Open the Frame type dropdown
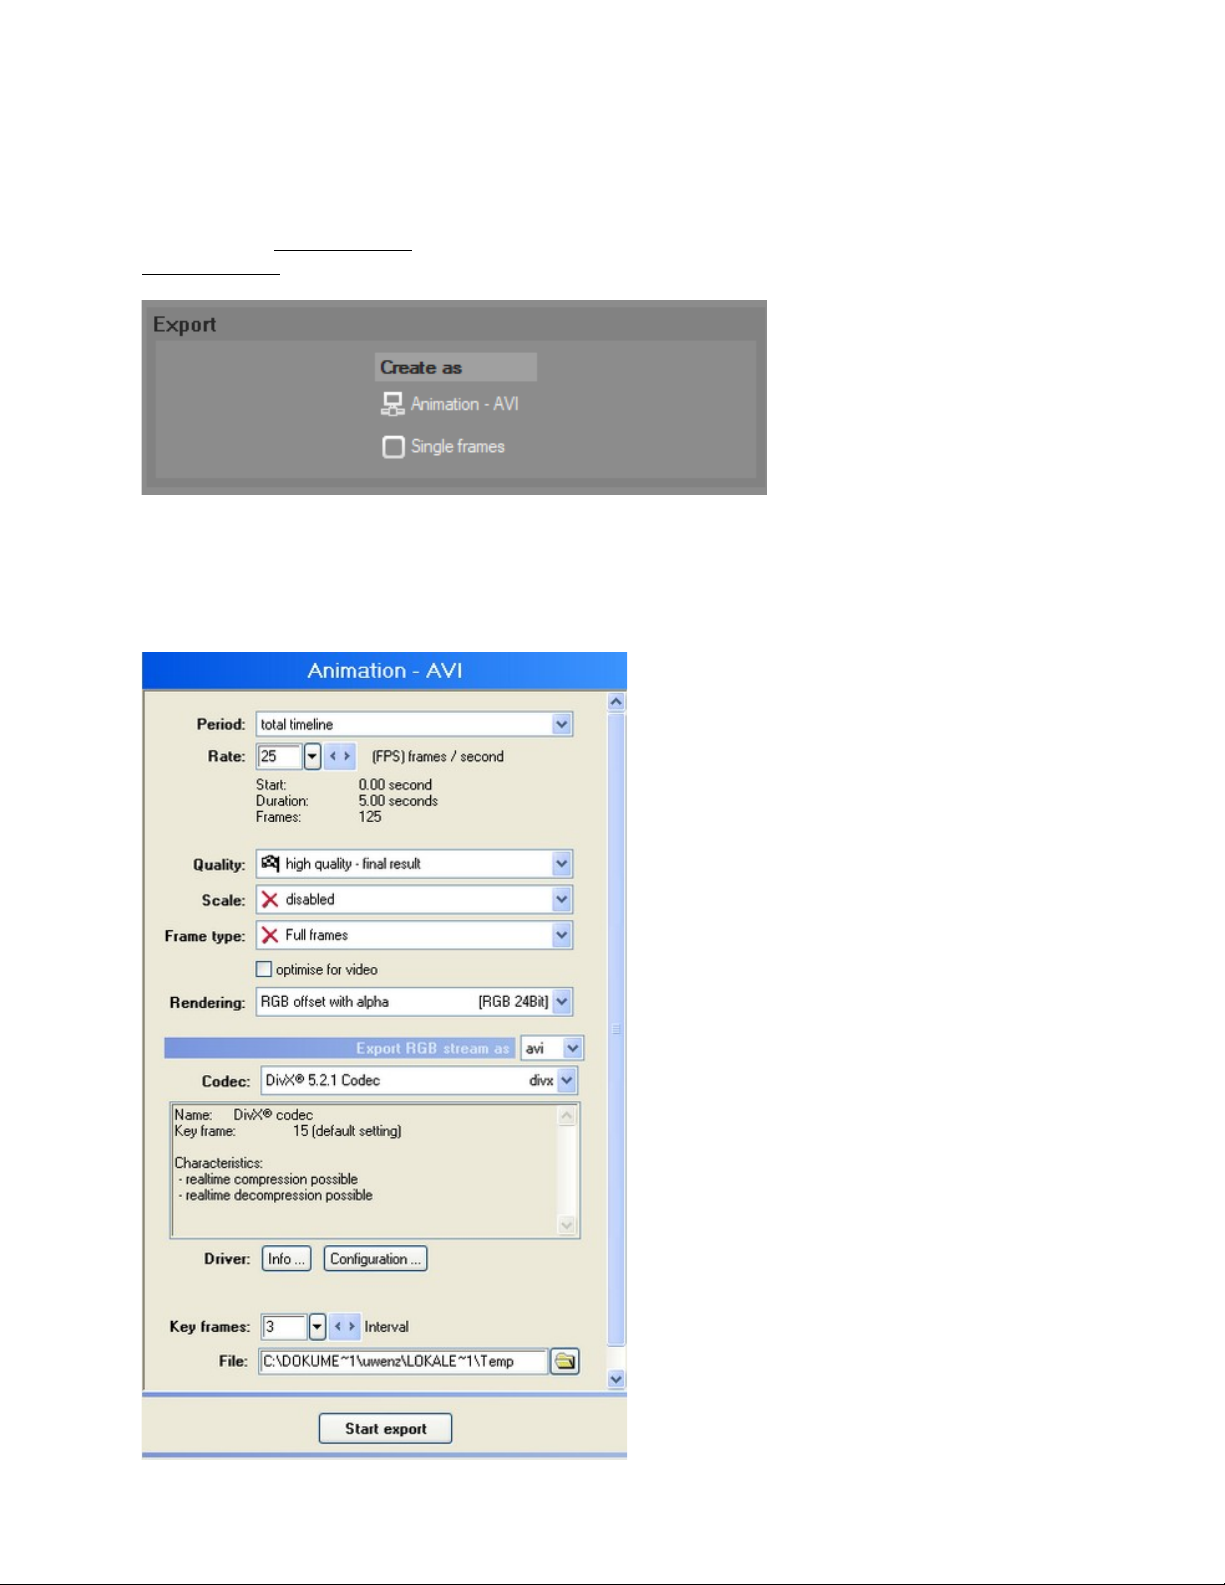 click(x=414, y=935)
